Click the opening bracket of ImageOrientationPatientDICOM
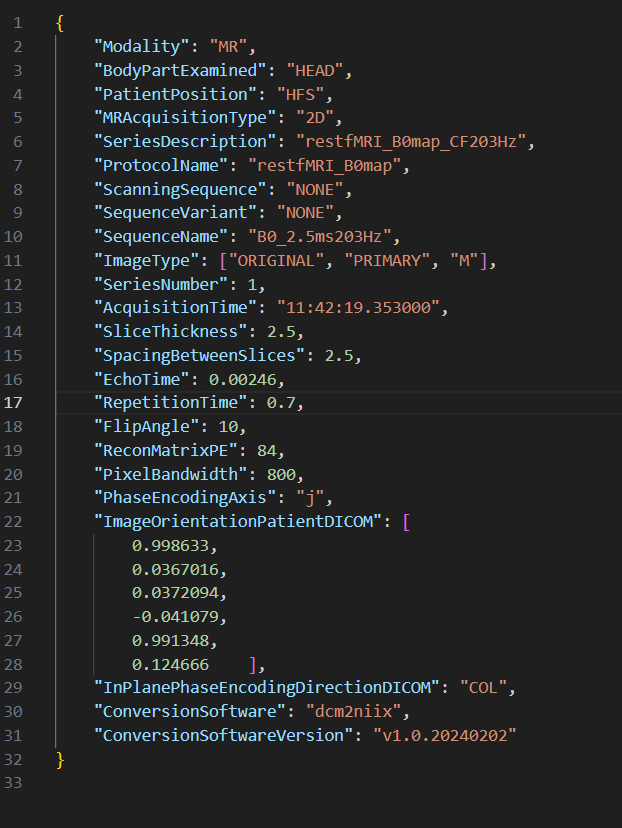This screenshot has height=828, width=622. coord(404,521)
